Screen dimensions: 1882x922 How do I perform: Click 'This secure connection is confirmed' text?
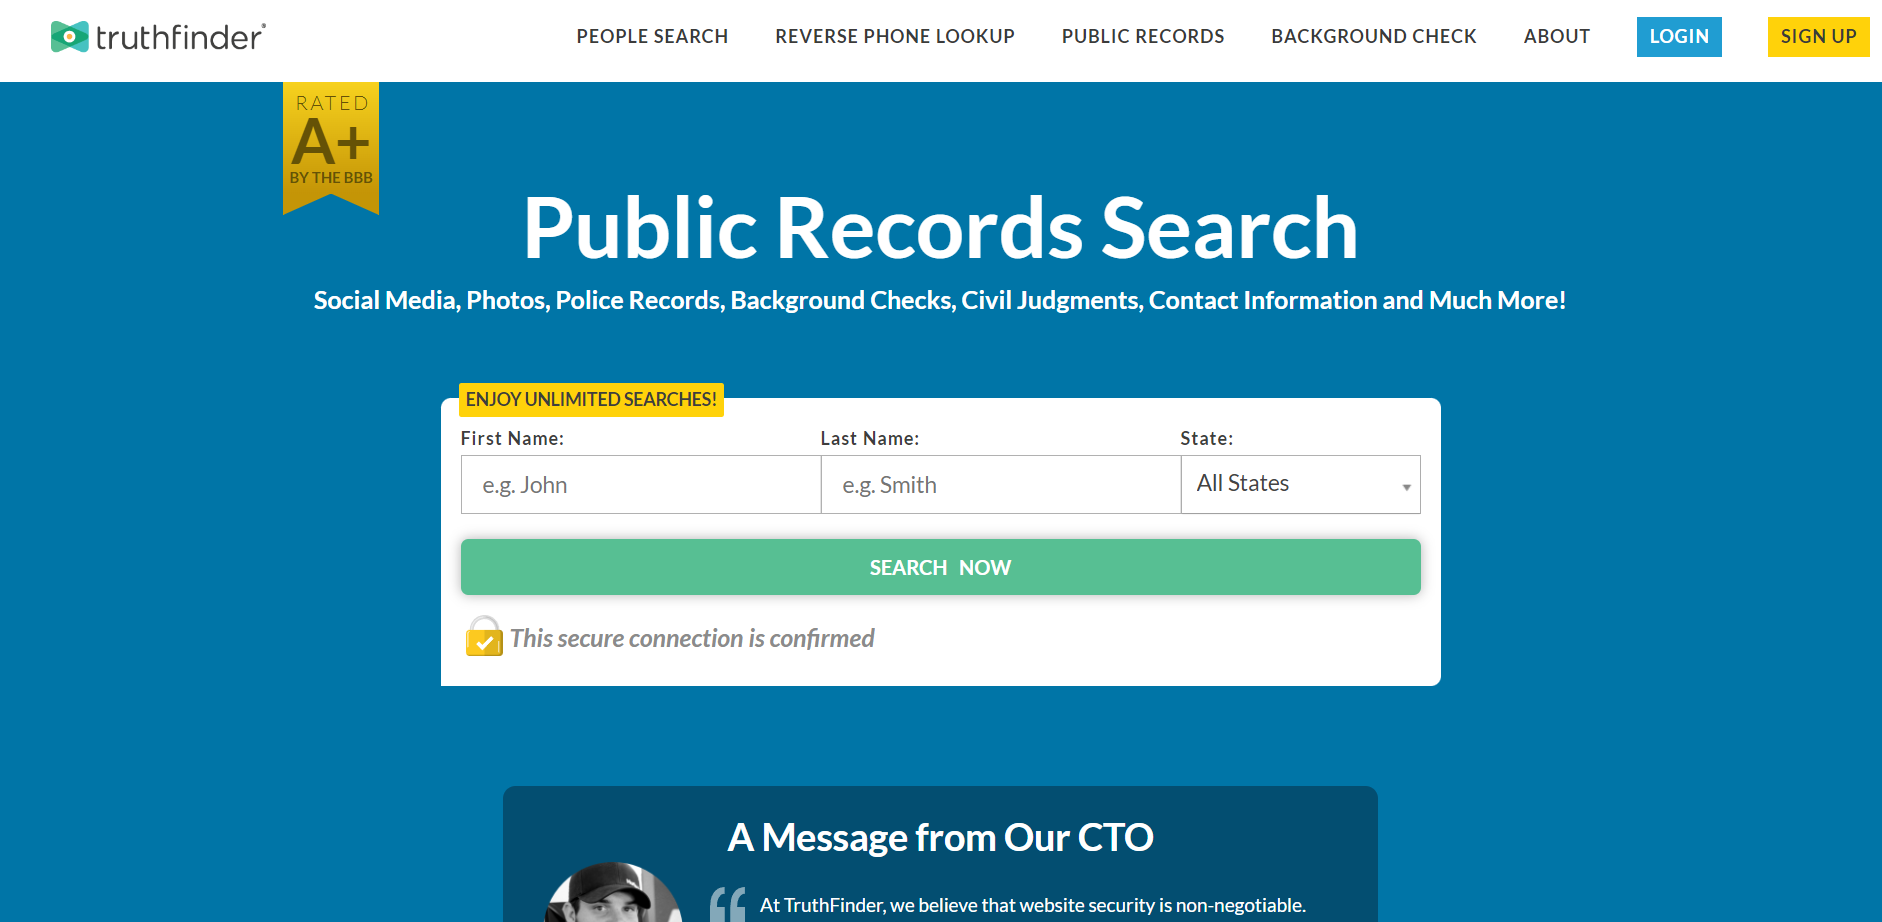pyautogui.click(x=692, y=638)
